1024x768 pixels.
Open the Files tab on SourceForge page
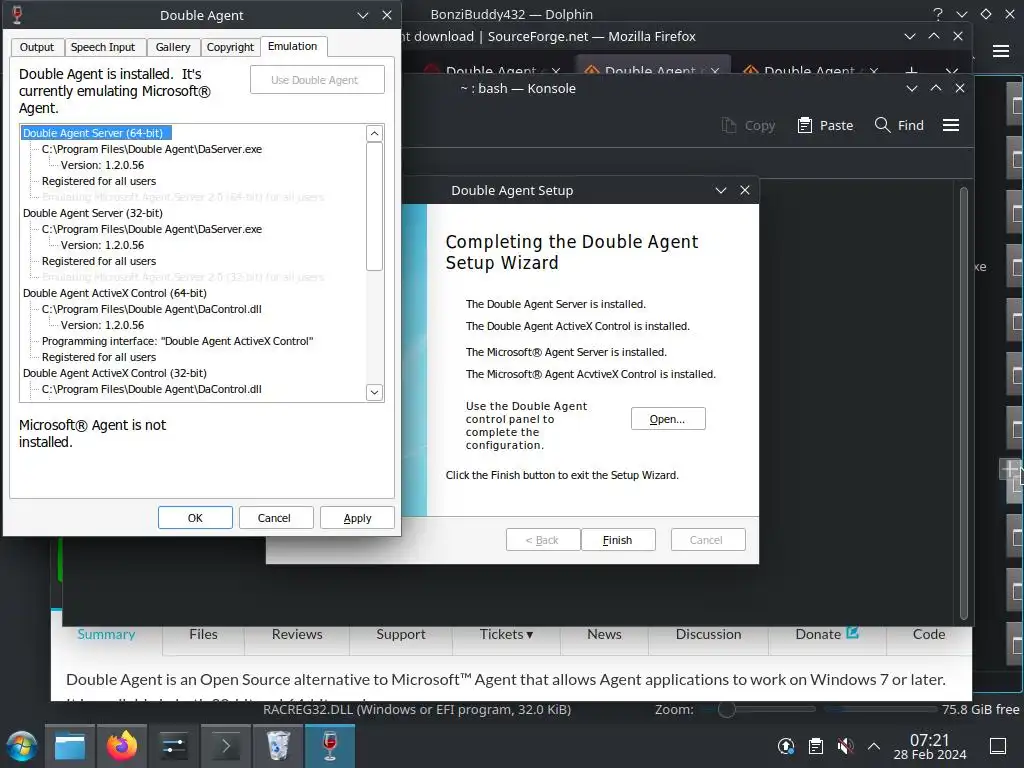coord(203,634)
